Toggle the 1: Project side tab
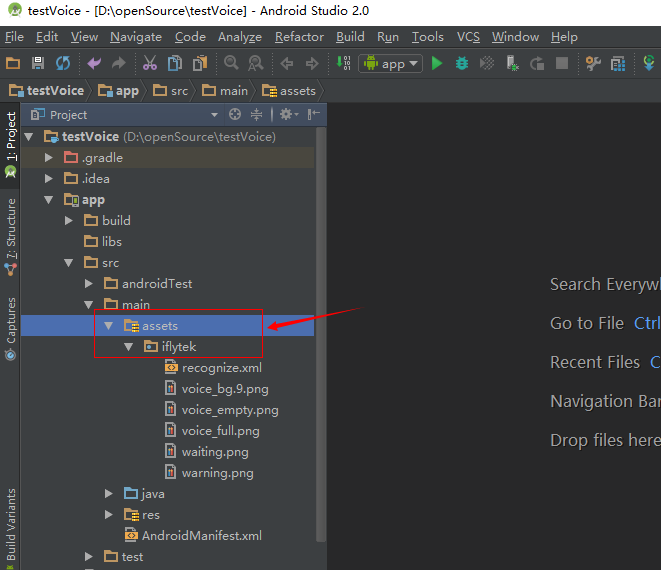This screenshot has height=570, width=661. 11,144
